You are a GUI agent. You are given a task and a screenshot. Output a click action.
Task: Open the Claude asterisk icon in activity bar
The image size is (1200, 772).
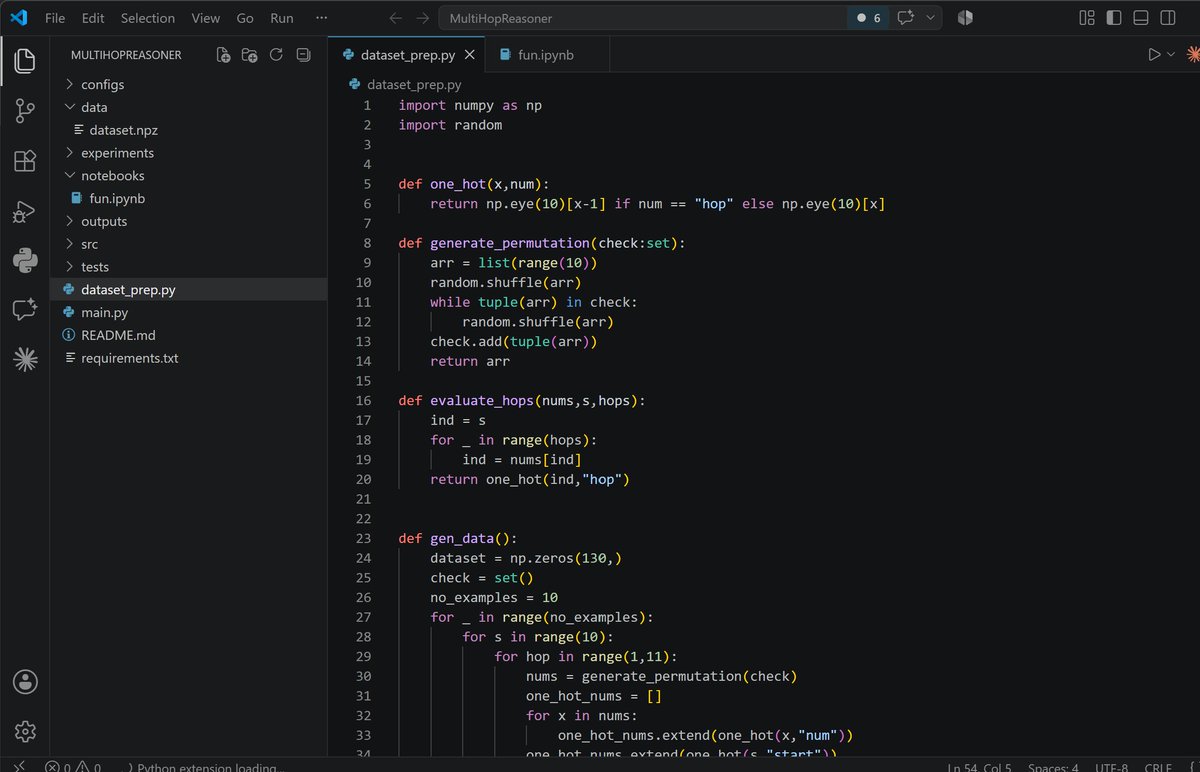click(x=25, y=361)
